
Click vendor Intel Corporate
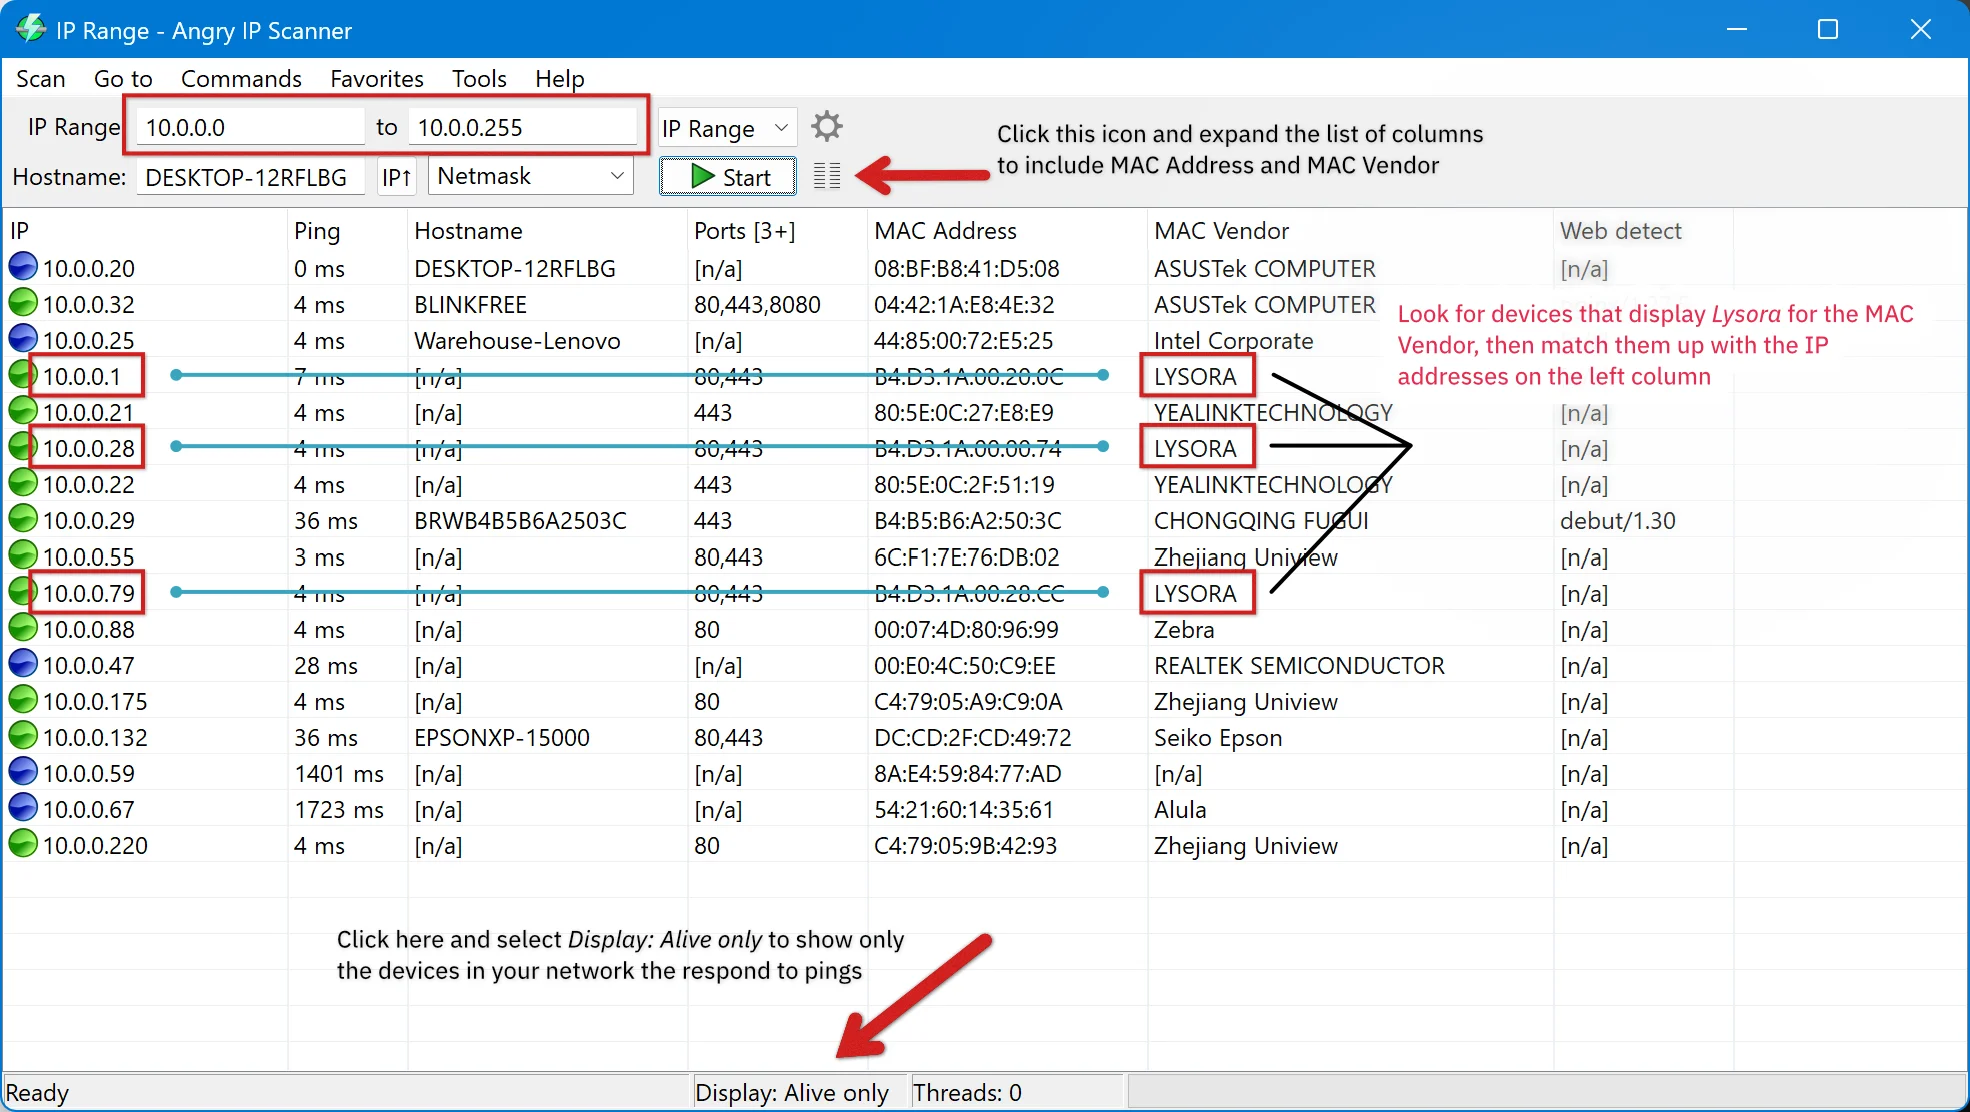1233,340
